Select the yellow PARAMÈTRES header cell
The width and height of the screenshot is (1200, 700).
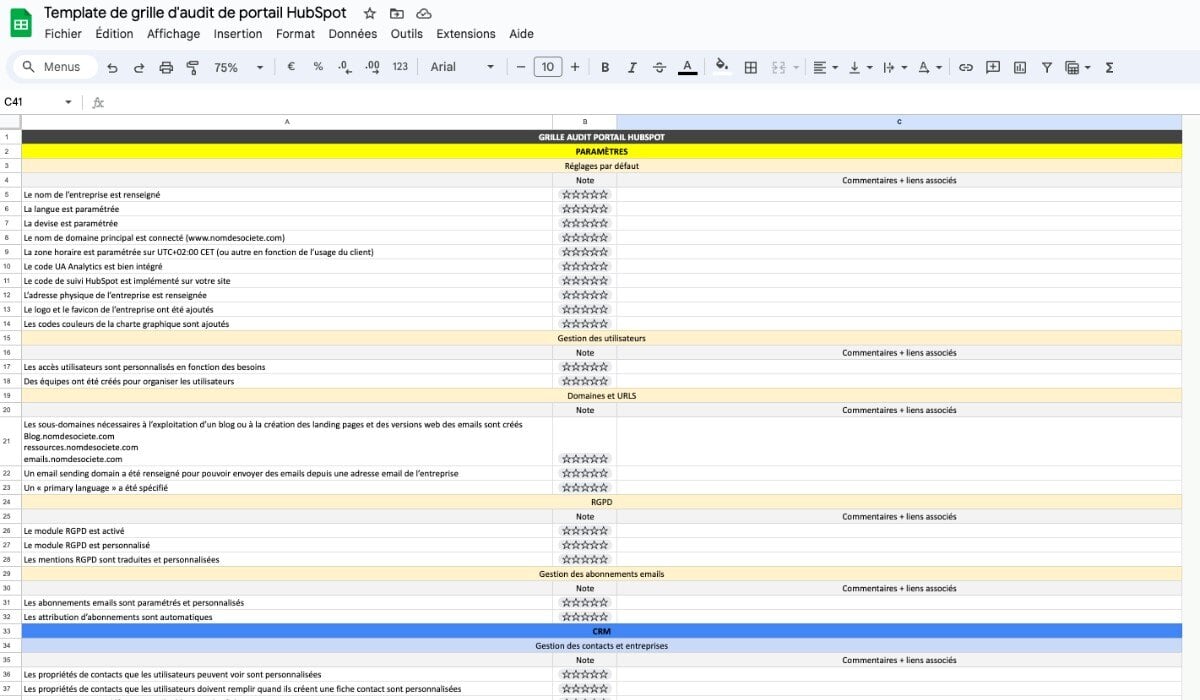point(601,152)
